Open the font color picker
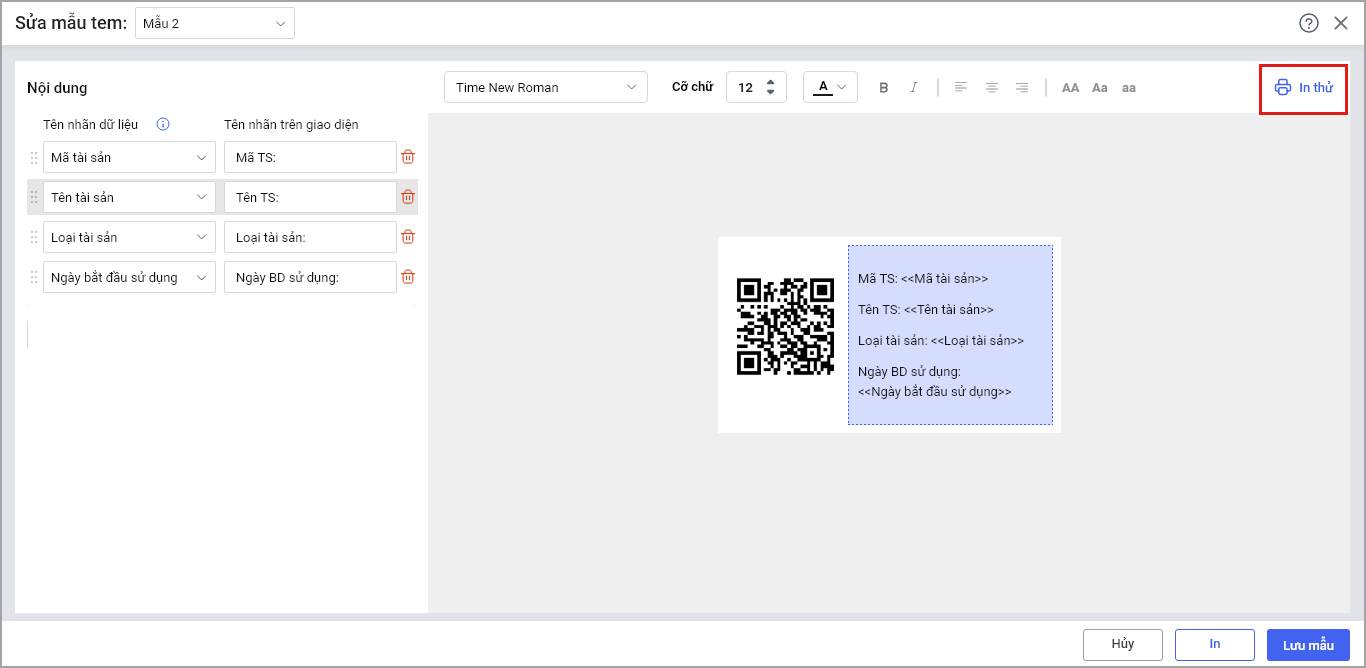The height and width of the screenshot is (668, 1366). click(830, 87)
